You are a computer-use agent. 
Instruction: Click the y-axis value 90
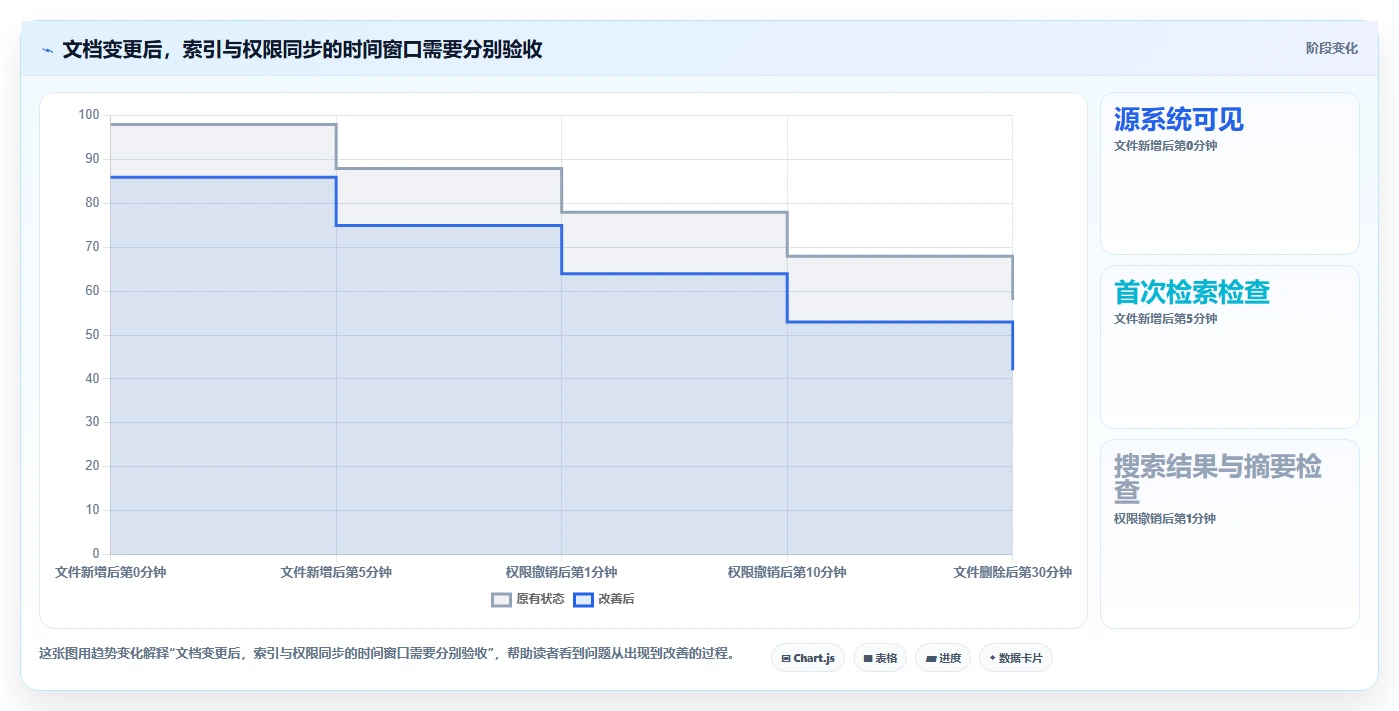tap(93, 159)
